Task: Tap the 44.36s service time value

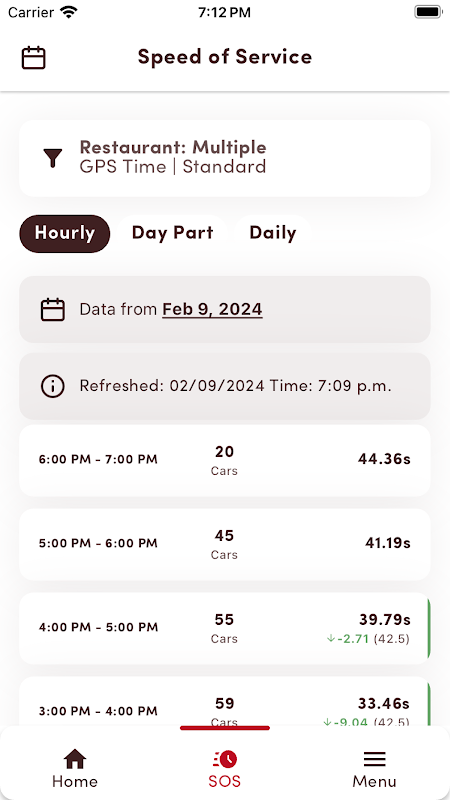Action: 384,459
